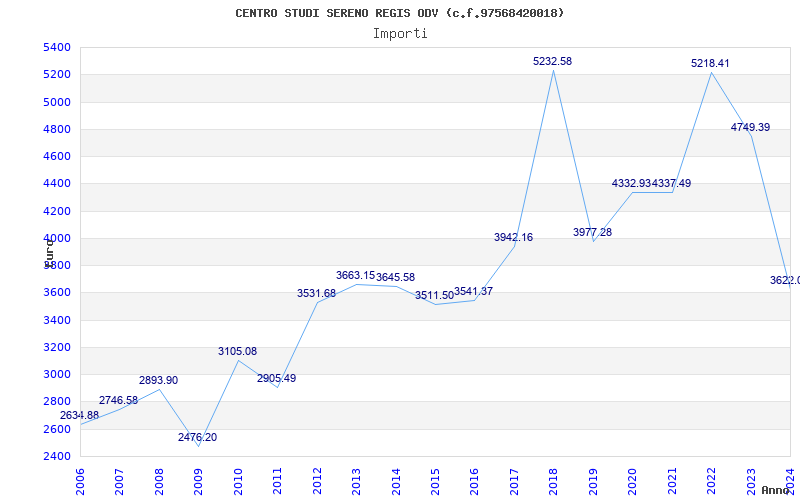The height and width of the screenshot is (500, 800).
Task: Click the 3105.08 value label
Action: [x=237, y=351]
